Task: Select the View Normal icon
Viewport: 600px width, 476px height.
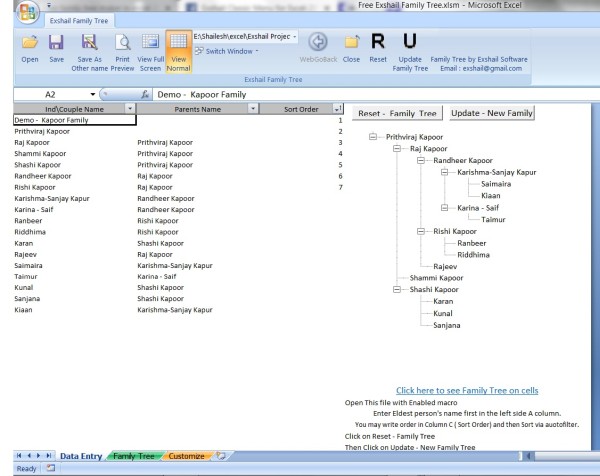Action: click(x=175, y=45)
